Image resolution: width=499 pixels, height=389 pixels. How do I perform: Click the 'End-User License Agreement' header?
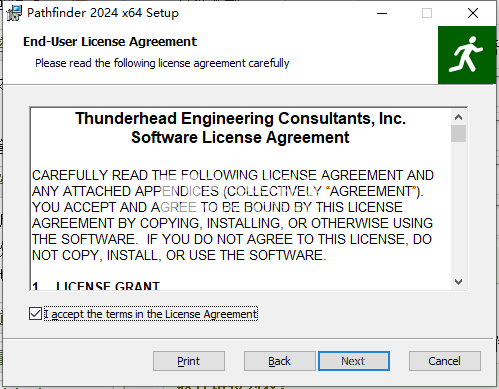pyautogui.click(x=110, y=42)
